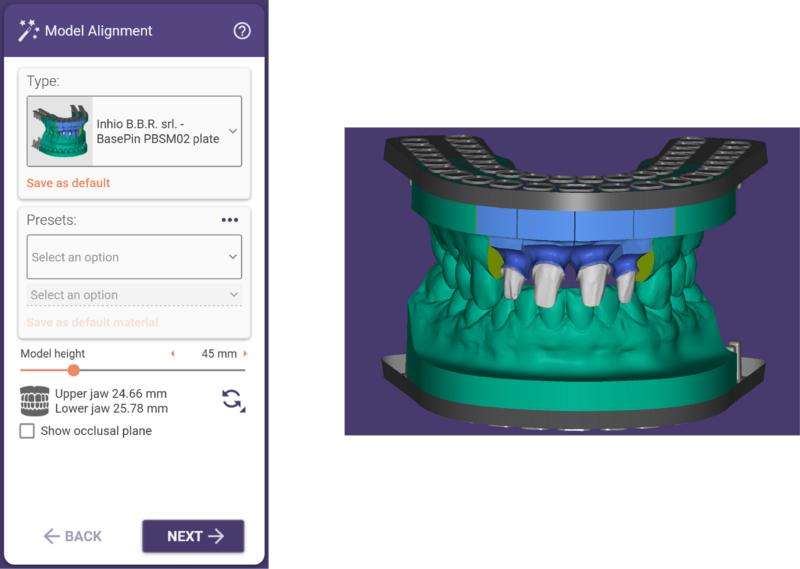Screen dimensions: 800x569
Task: Click the Inhio B.B.R. srl. plate name
Action: 158,131
